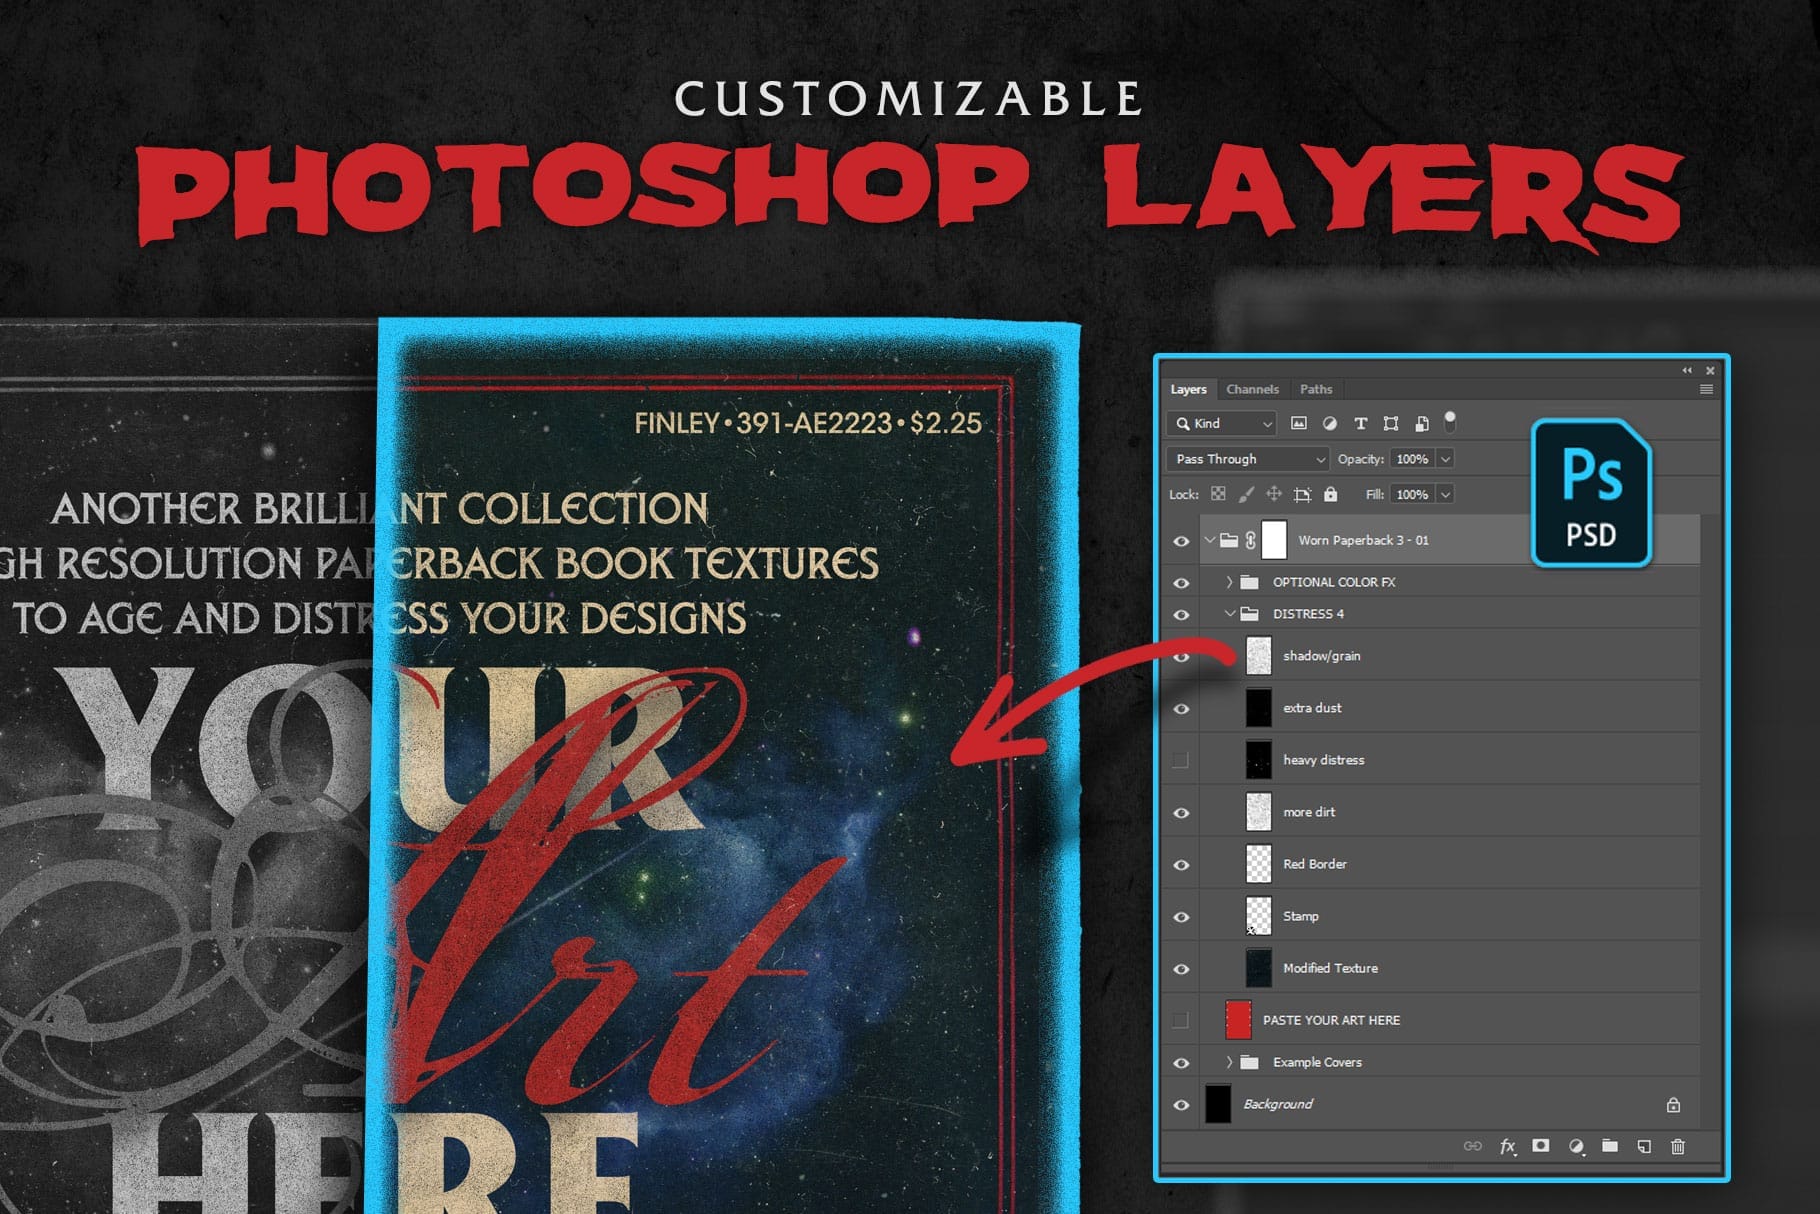Select the shadow/grain layer name
Viewport: 1820px width, 1214px height.
(1322, 656)
